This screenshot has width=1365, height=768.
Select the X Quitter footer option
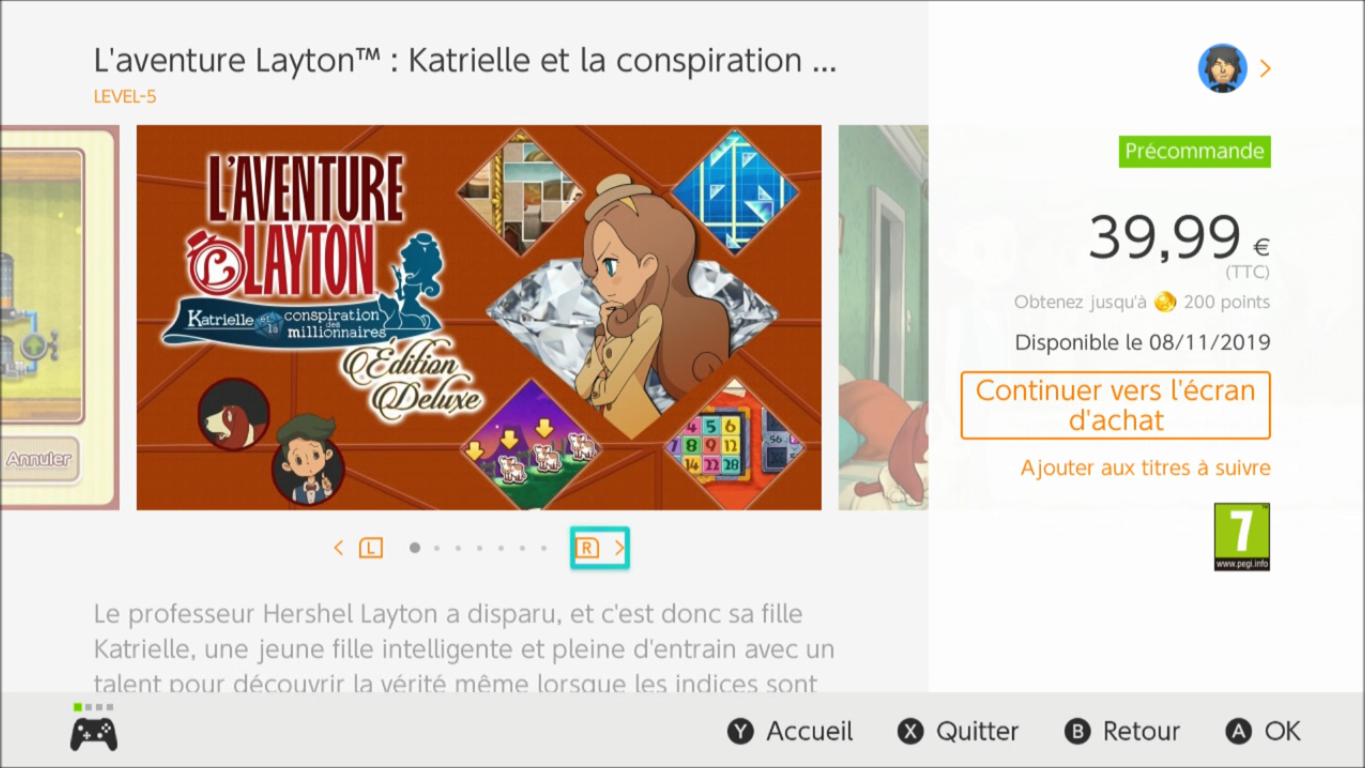coord(958,732)
